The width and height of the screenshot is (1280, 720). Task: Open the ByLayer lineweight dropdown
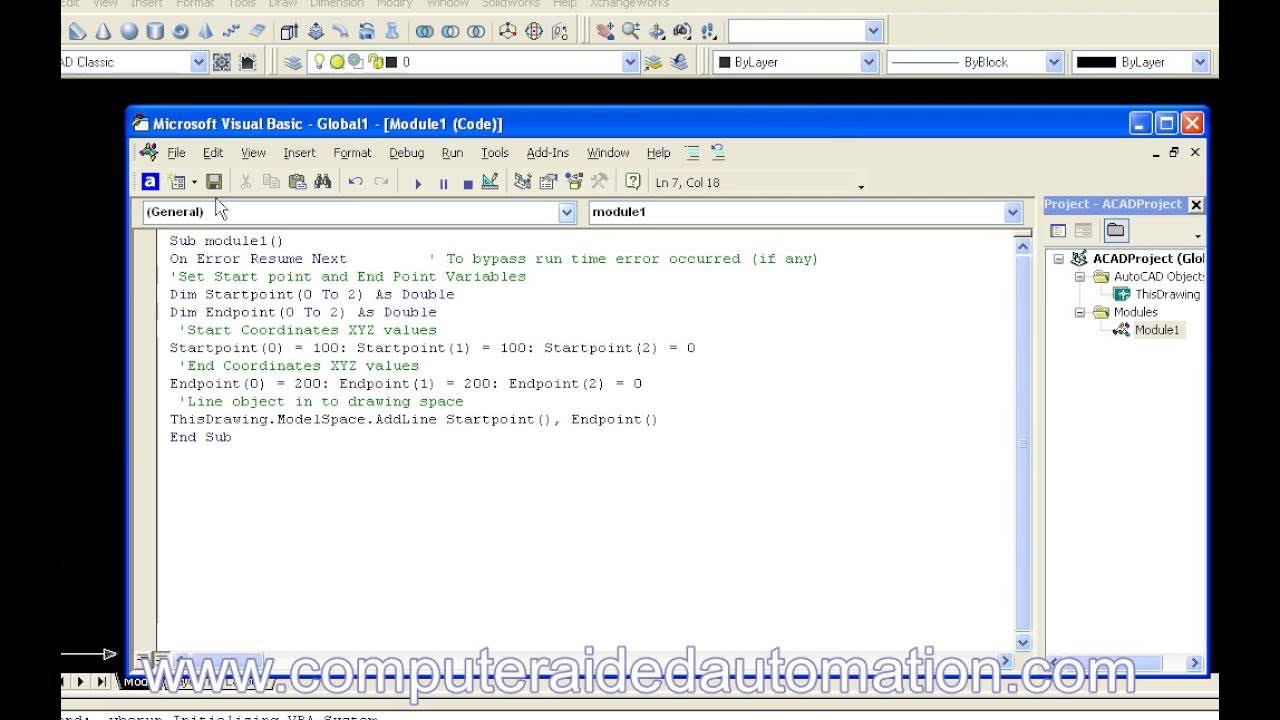point(1200,62)
